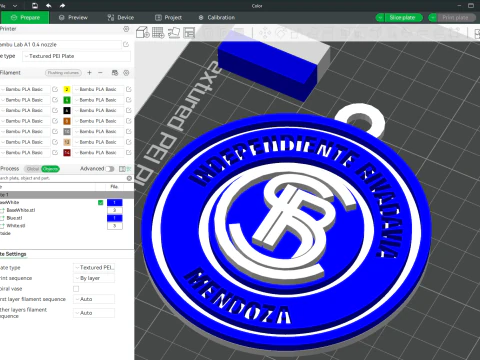The height and width of the screenshot is (360, 480).
Task: Open filament 6 Bambu PLA Basic dropdown
Action: coord(98,110)
